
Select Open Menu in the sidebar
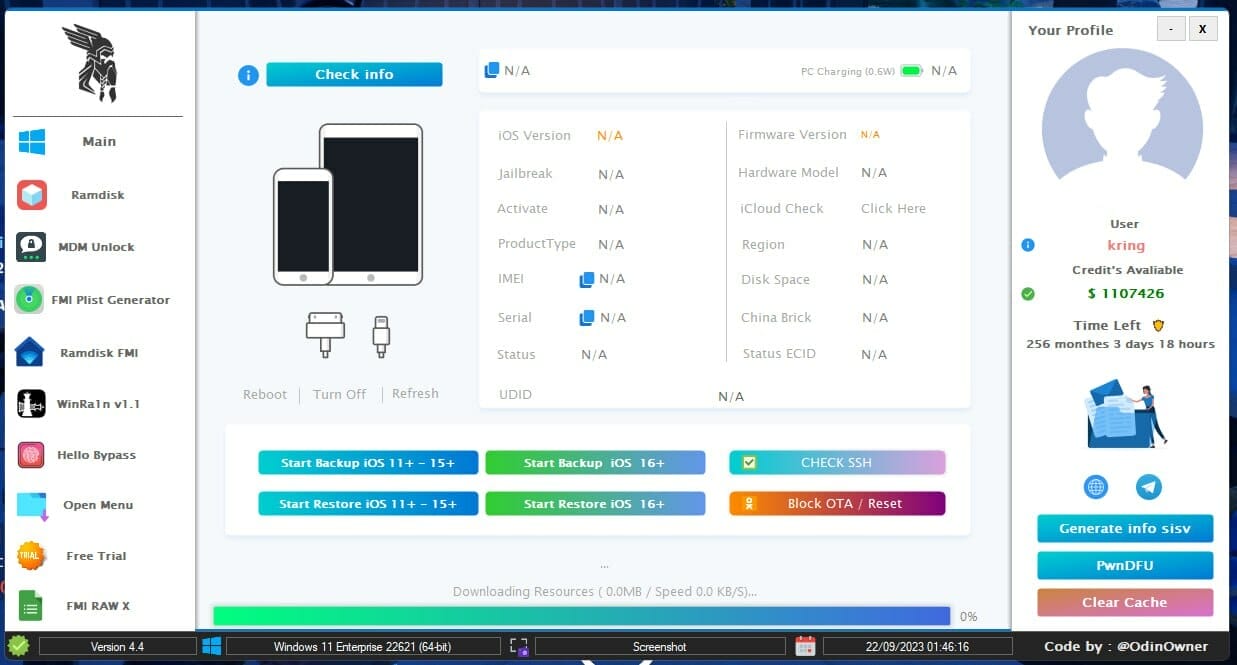tap(31, 505)
